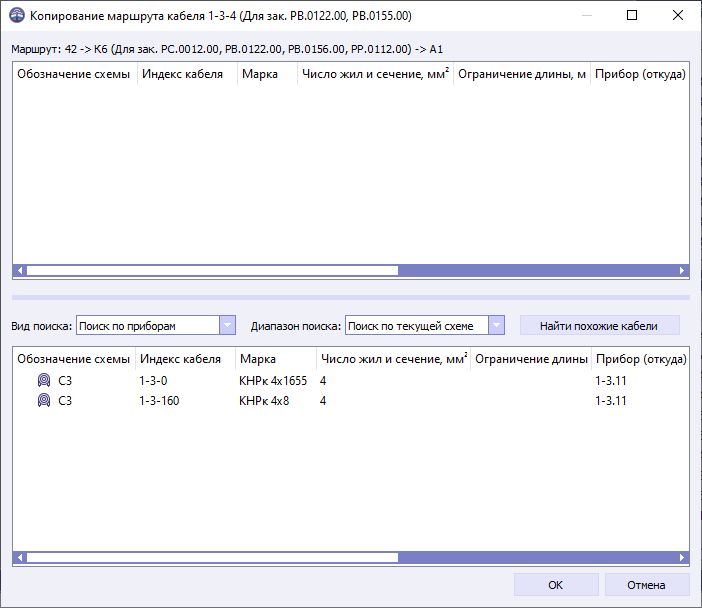Click the splitter bar between tables
Viewport: 702px width, 608px height.
click(x=350, y=297)
